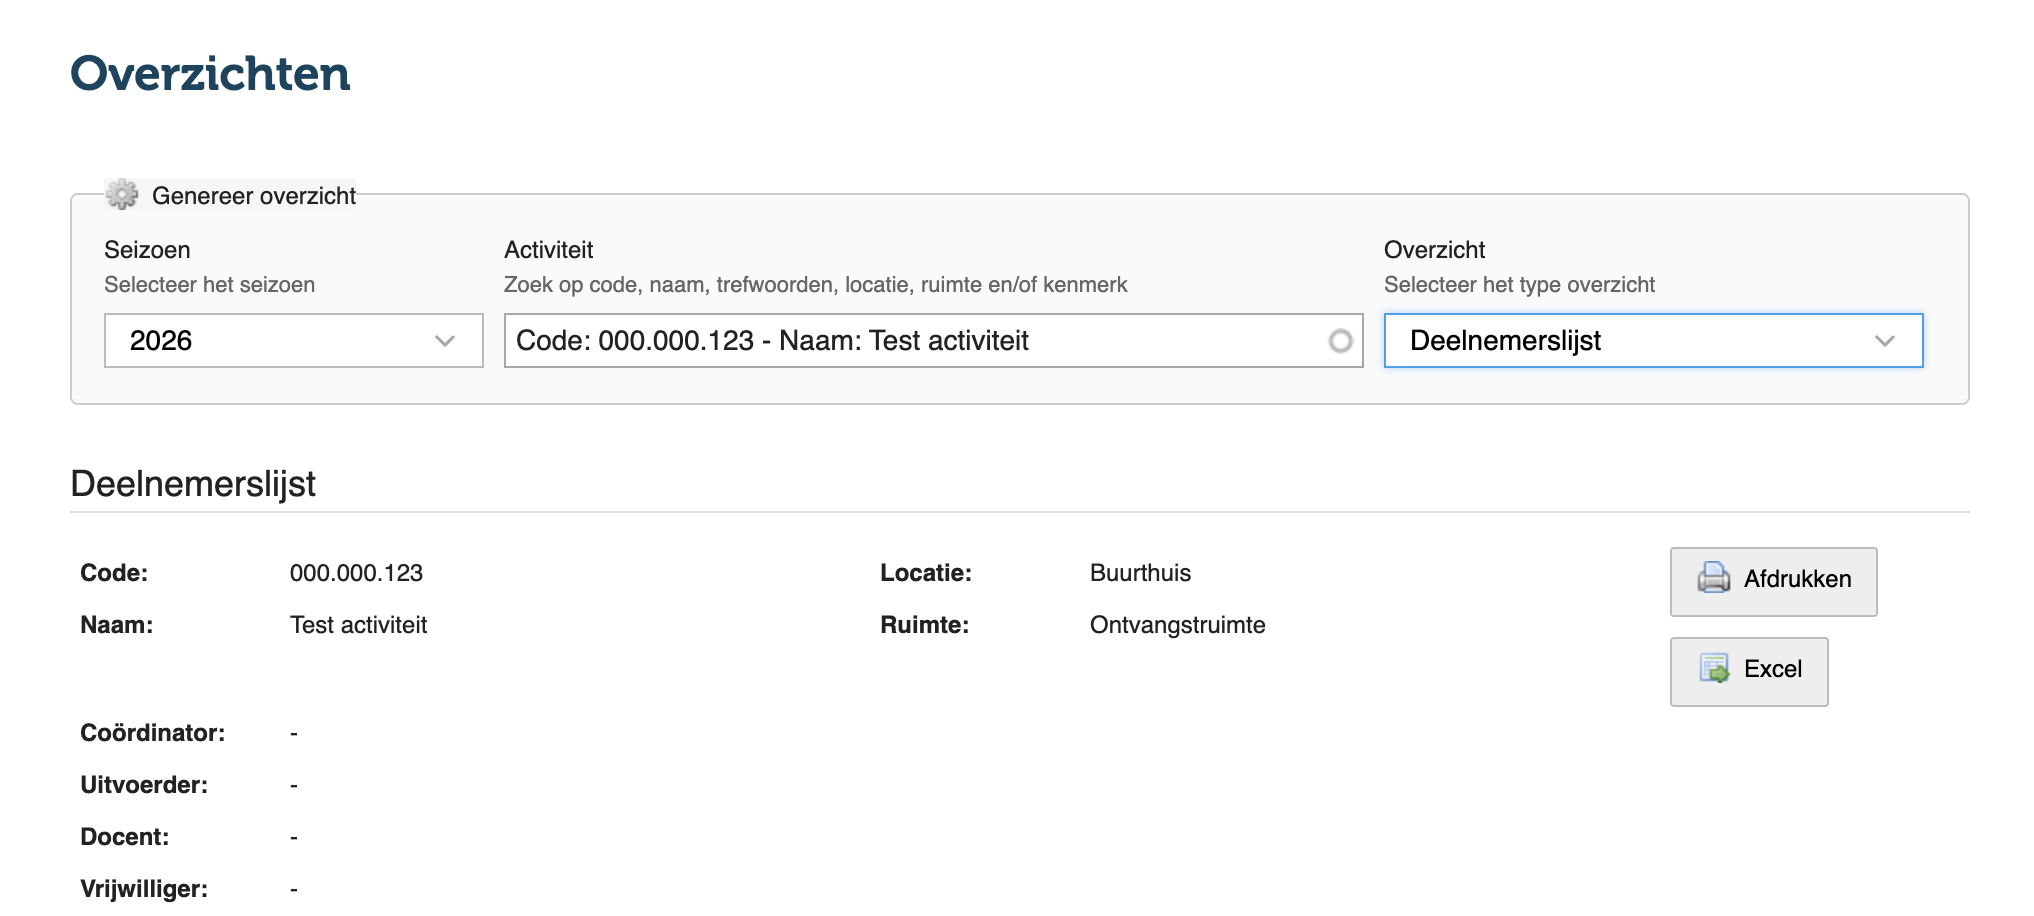Click the circular loading indicator in Activiteit field

click(x=1340, y=341)
